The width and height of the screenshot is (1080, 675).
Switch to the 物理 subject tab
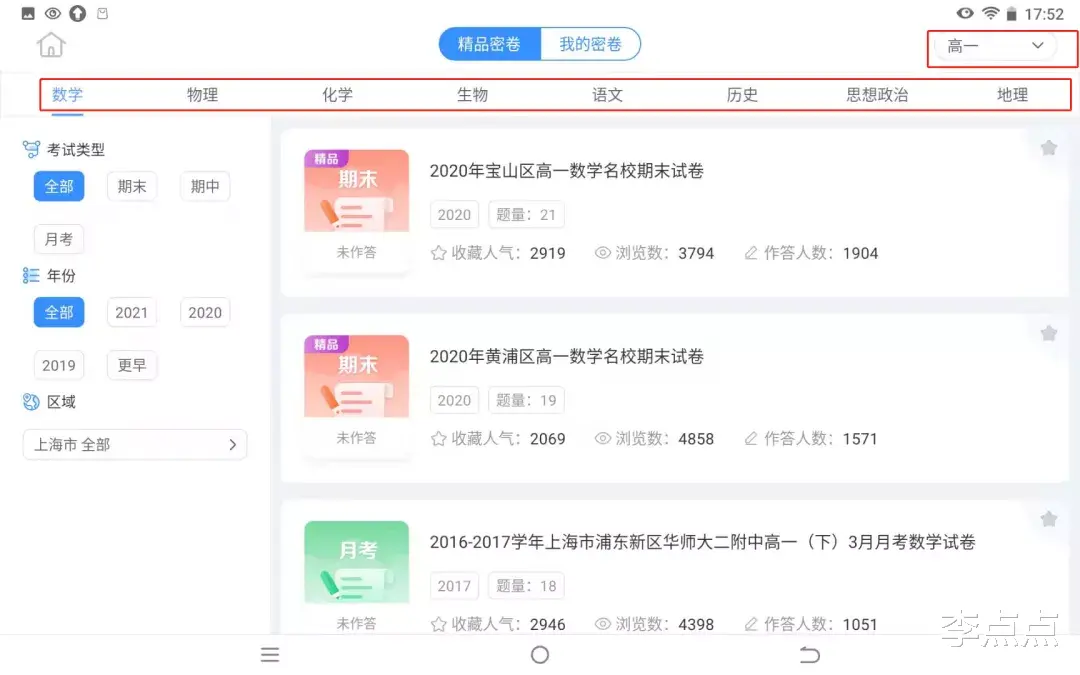pyautogui.click(x=202, y=95)
